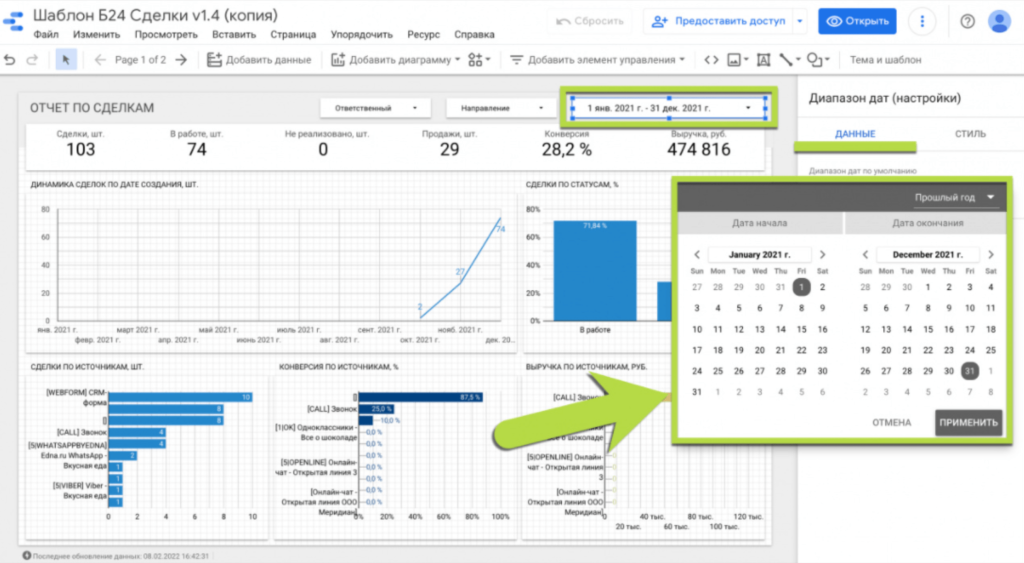The width and height of the screenshot is (1024, 563).
Task: Go to the next report page
Action: click(180, 60)
